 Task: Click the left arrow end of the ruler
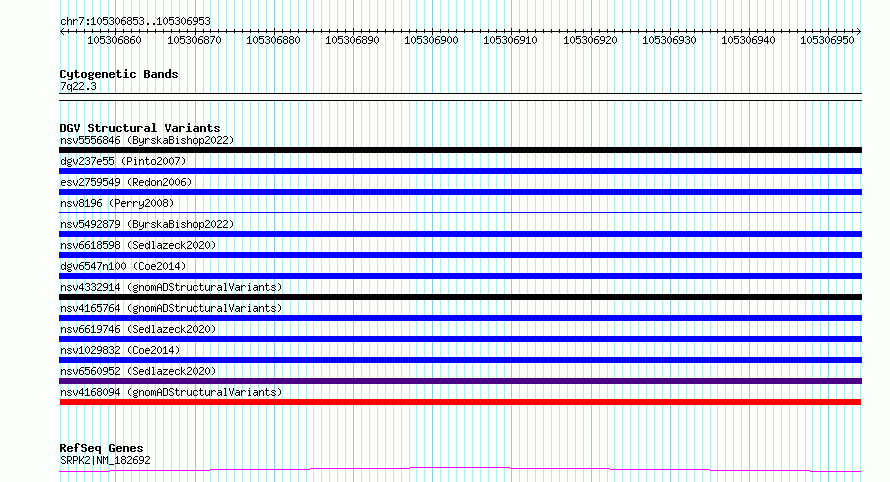pos(62,32)
